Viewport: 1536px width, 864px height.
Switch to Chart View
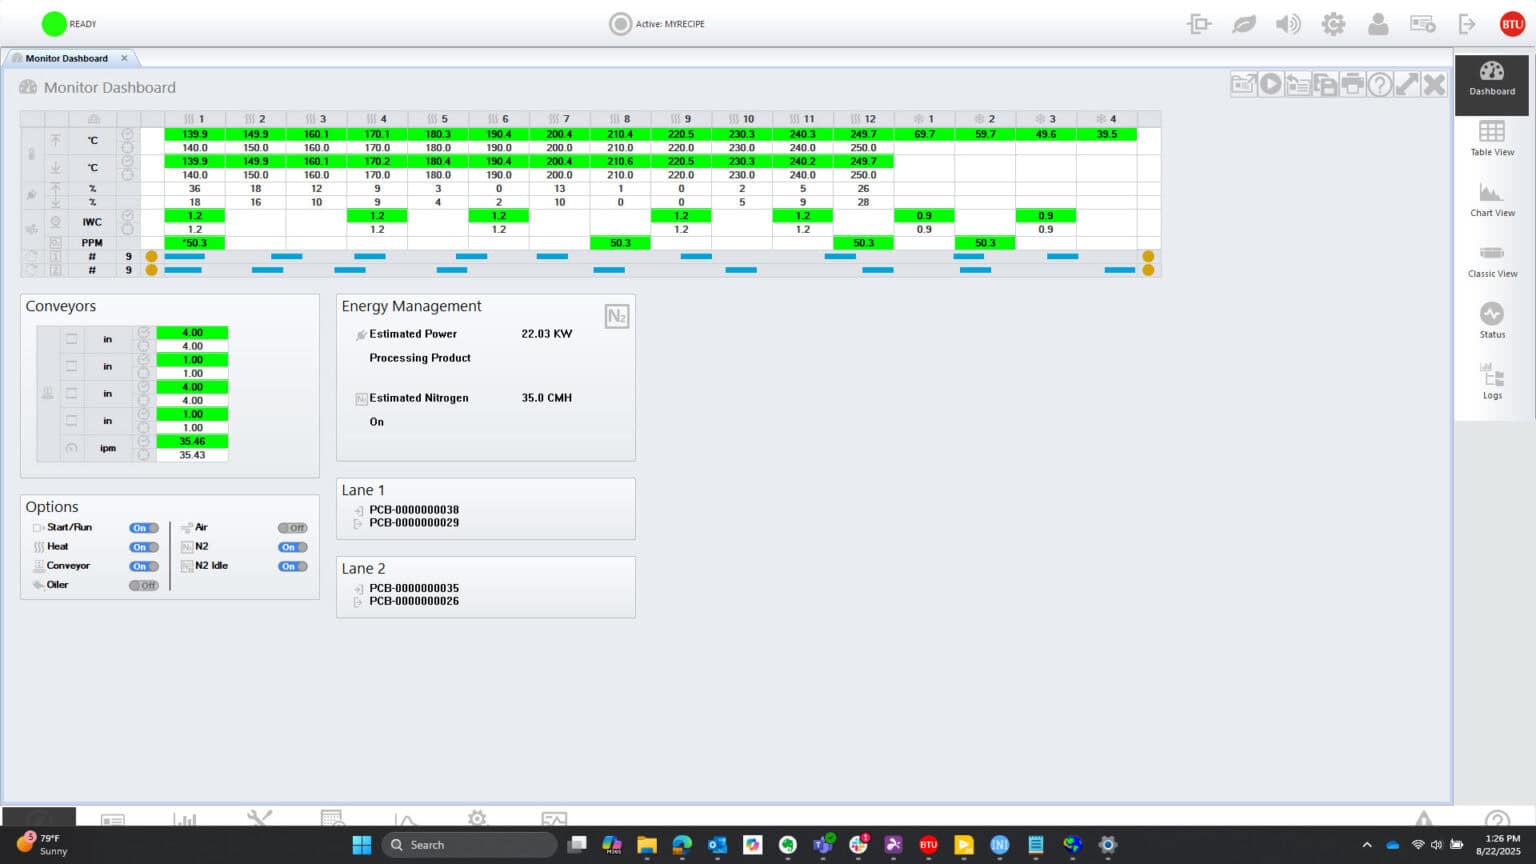point(1491,199)
